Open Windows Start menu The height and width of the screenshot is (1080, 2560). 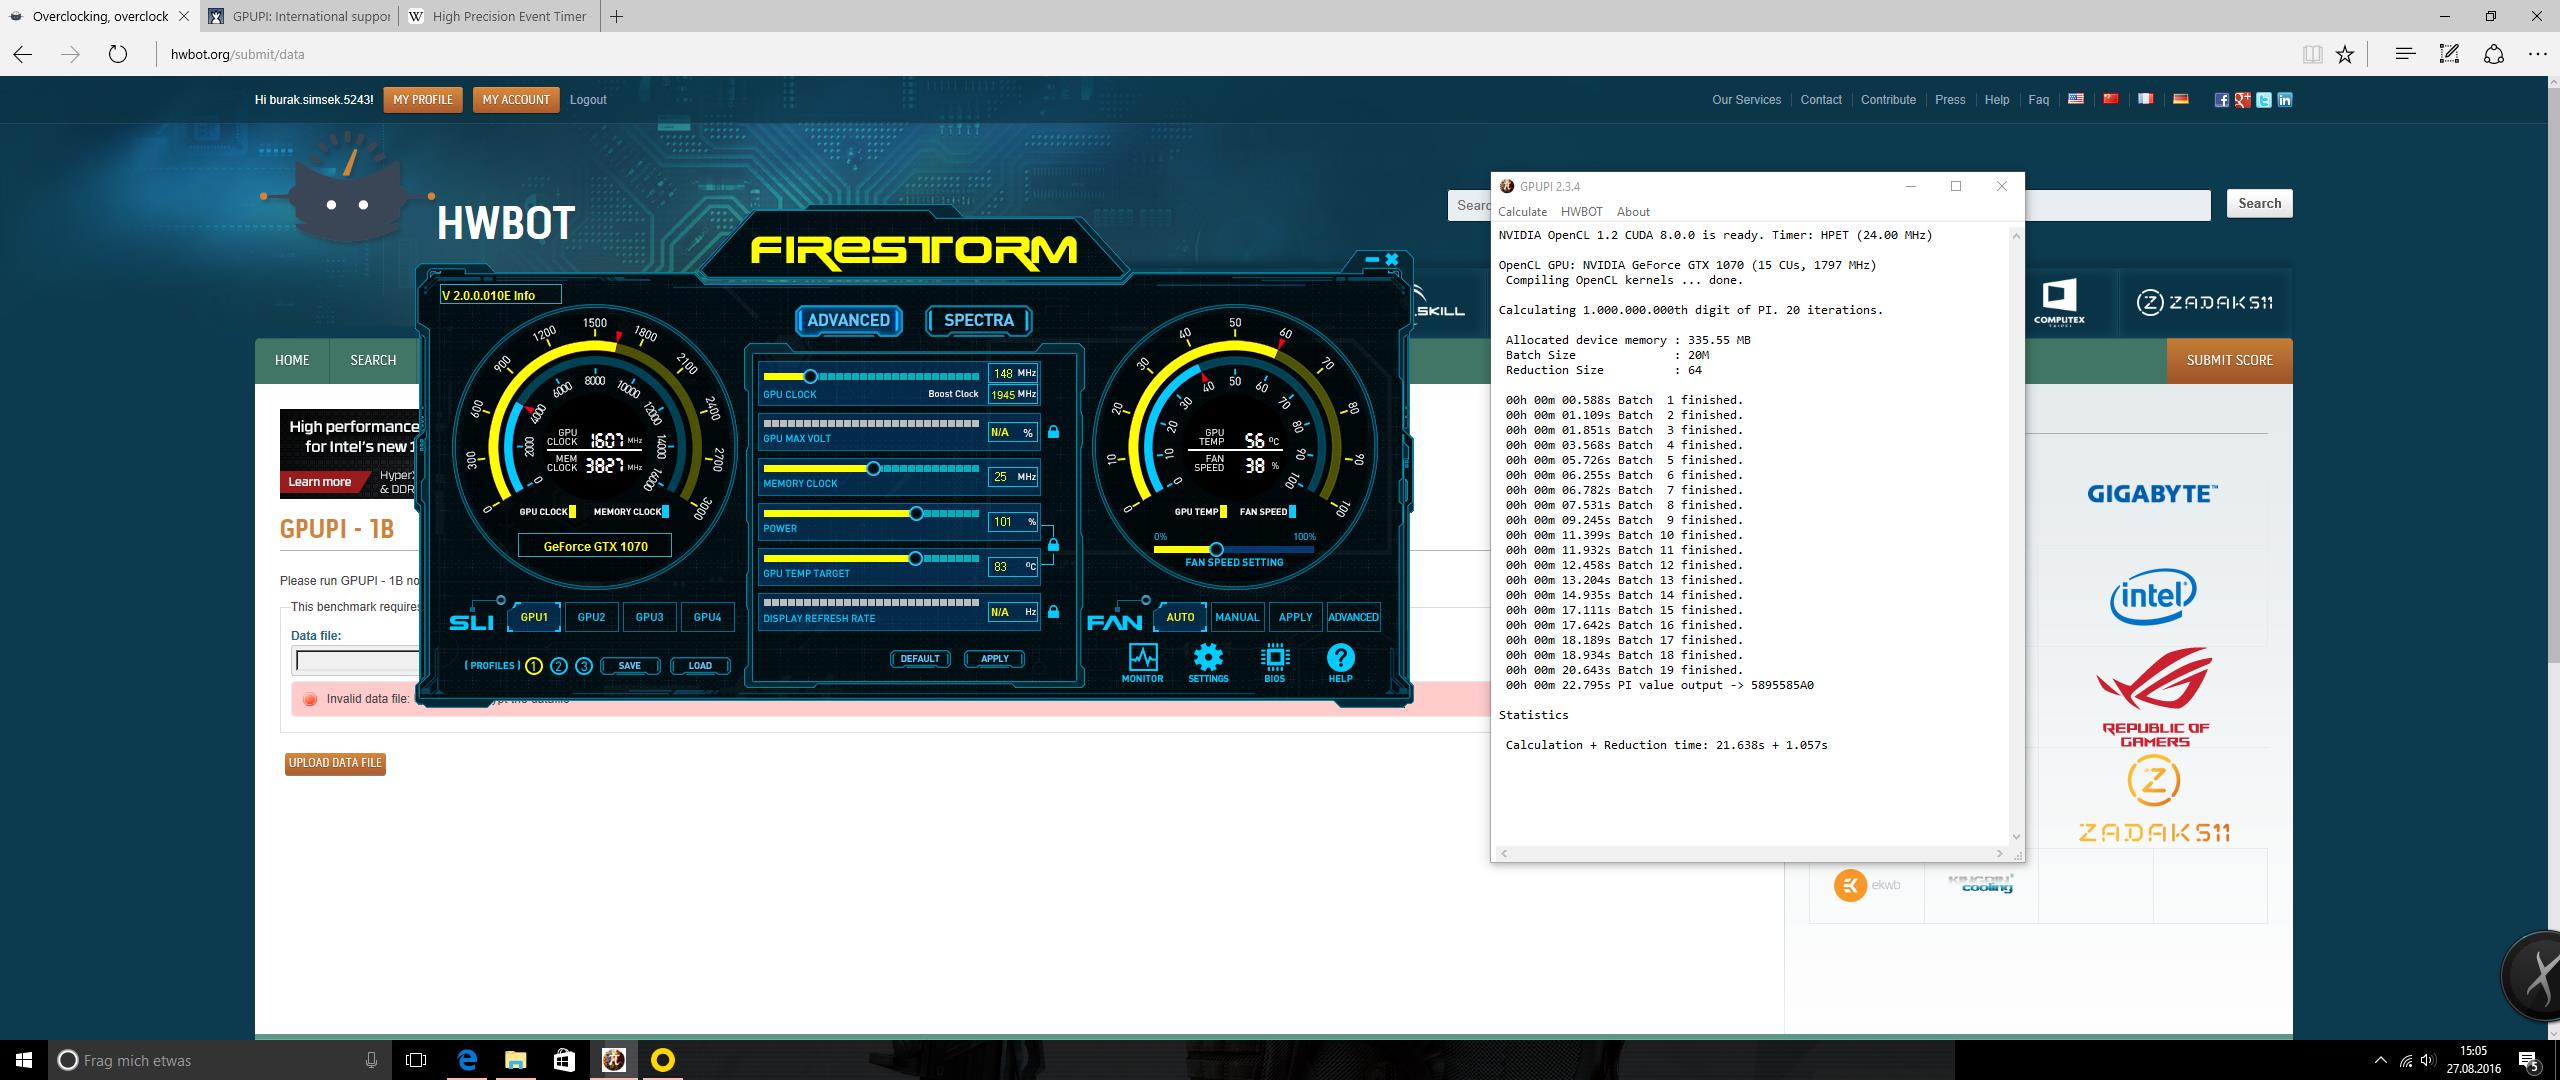coord(24,1060)
